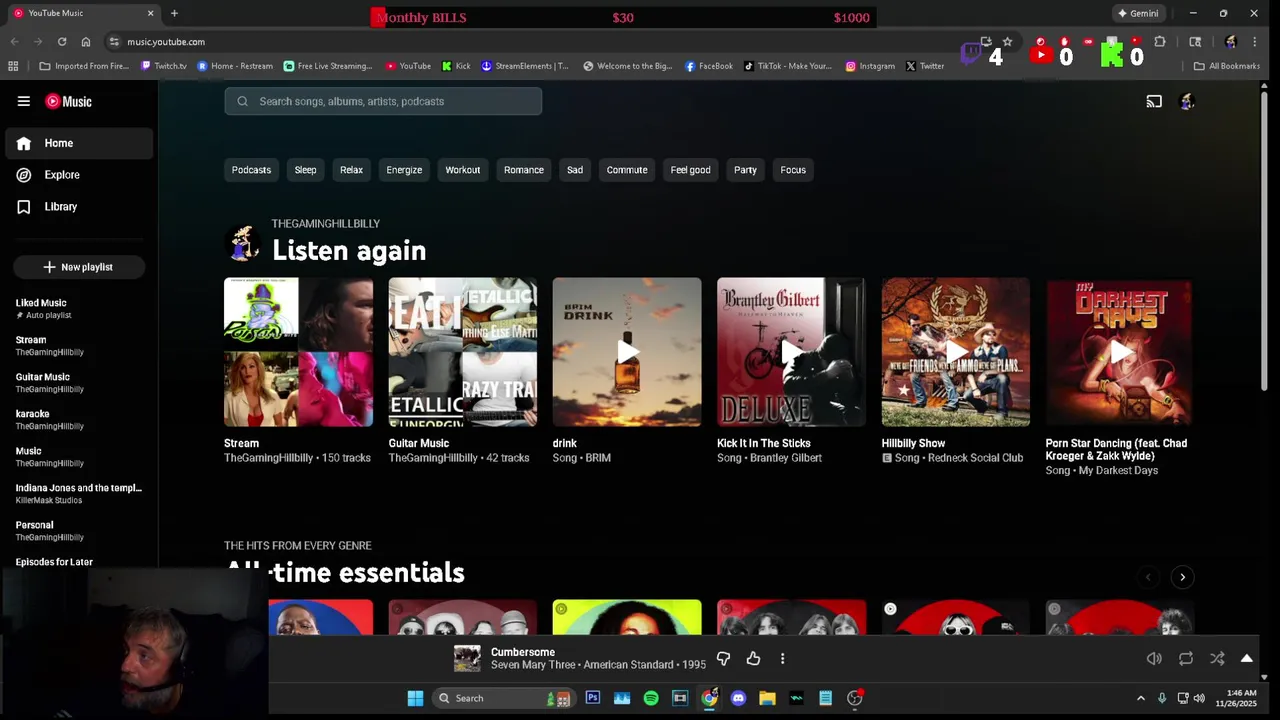The width and height of the screenshot is (1280, 720).
Task: Select the Romance mood chip
Action: [523, 170]
